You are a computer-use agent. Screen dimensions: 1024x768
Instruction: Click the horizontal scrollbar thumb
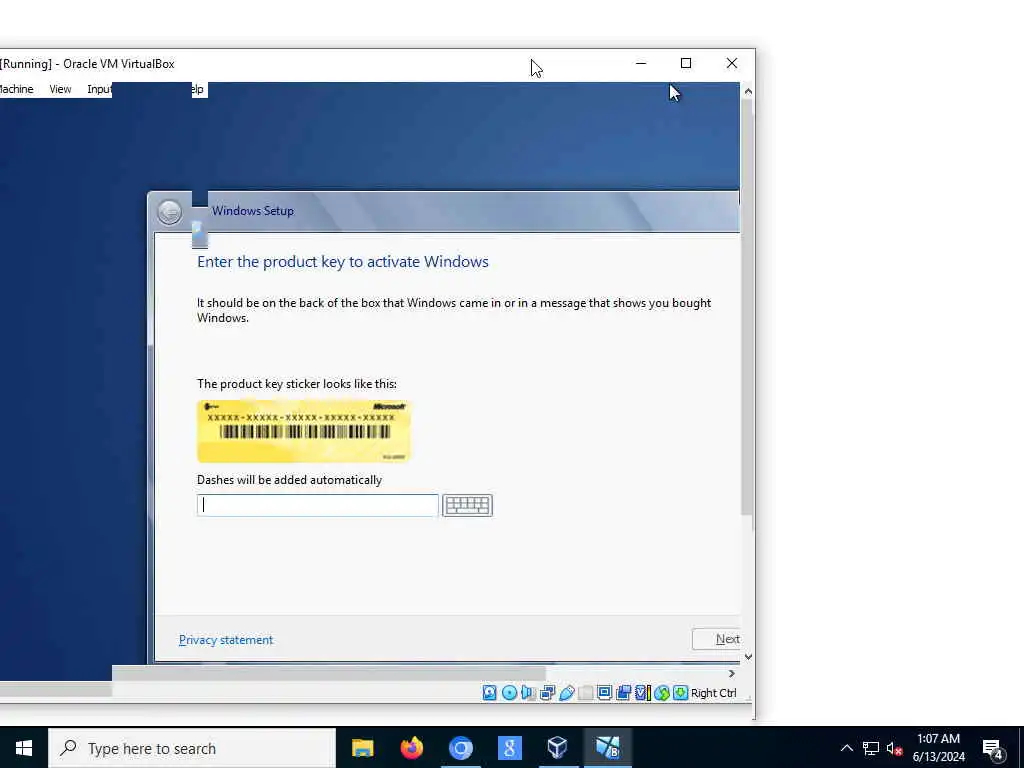tap(328, 673)
